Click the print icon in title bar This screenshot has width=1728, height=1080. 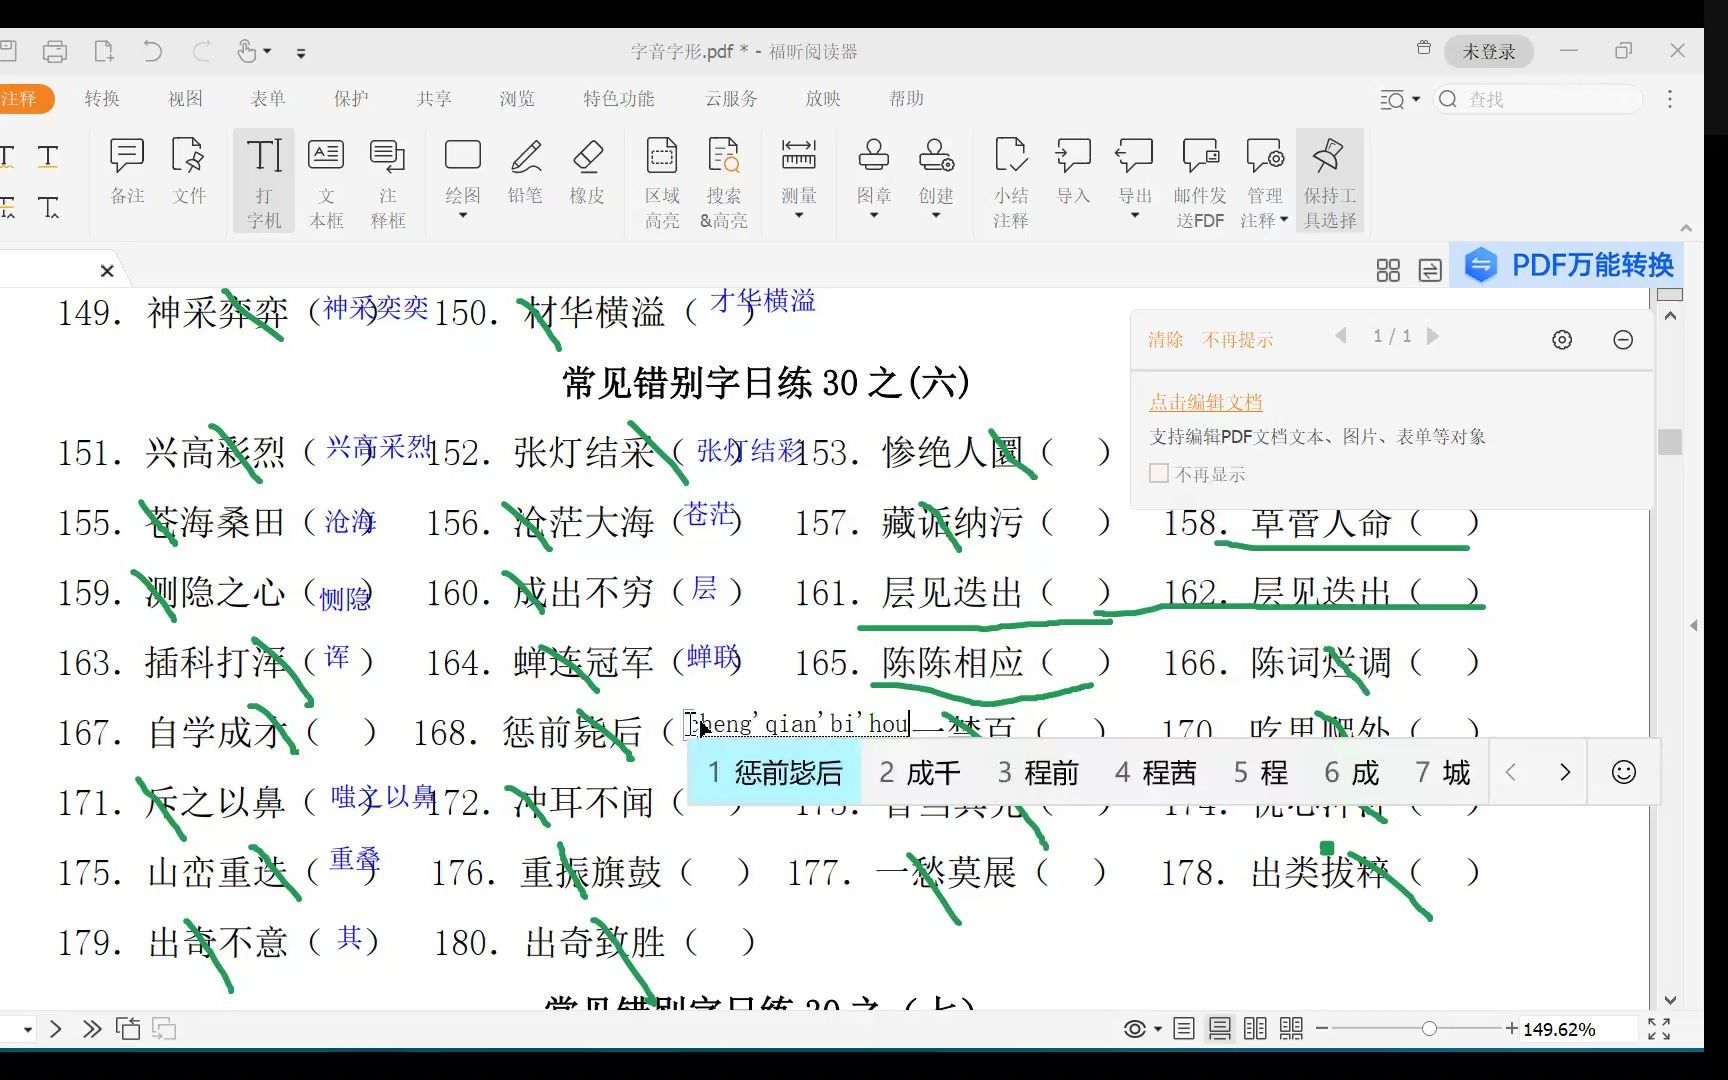pyautogui.click(x=55, y=51)
